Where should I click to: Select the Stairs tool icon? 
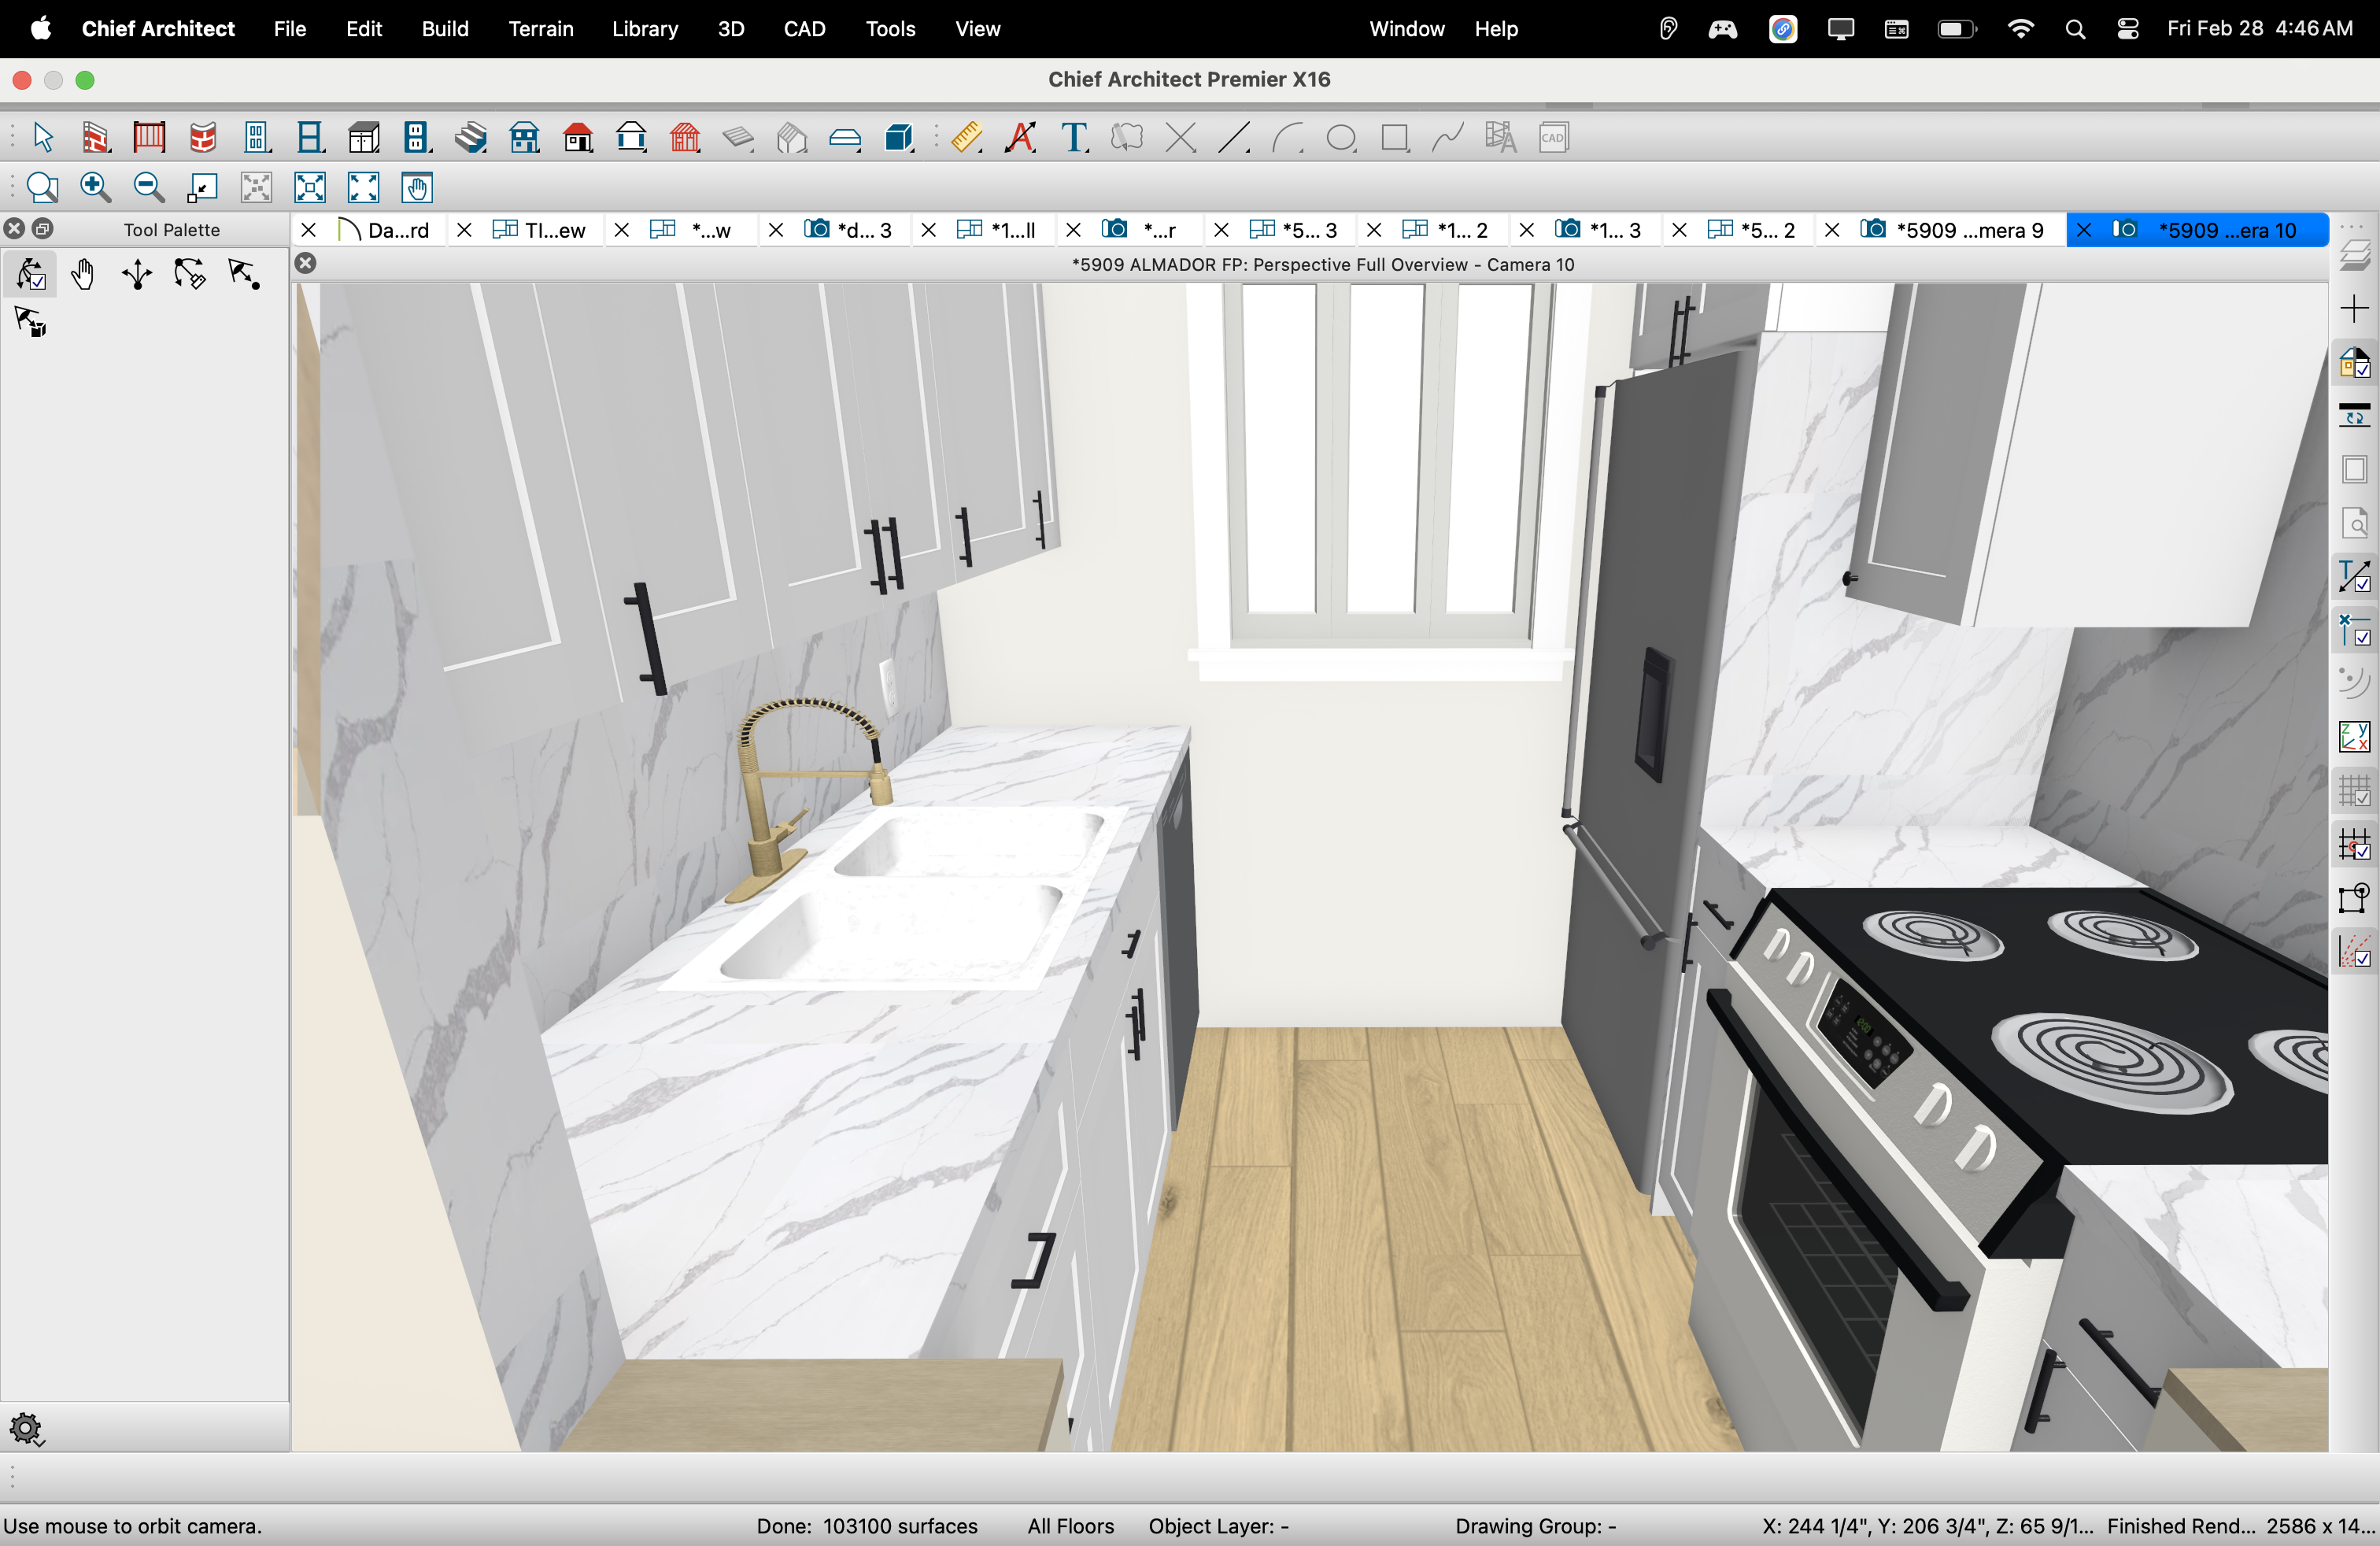[x=470, y=137]
